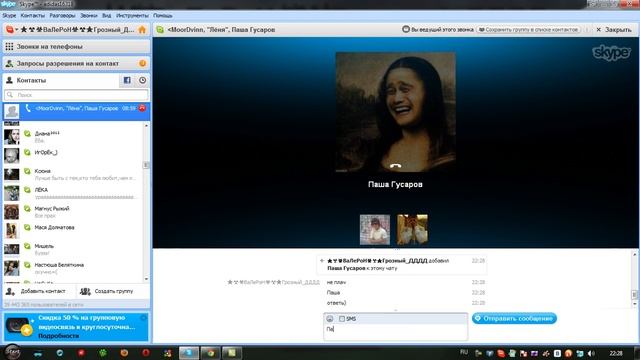Open Запросы разрешения на контакт

coord(76,64)
